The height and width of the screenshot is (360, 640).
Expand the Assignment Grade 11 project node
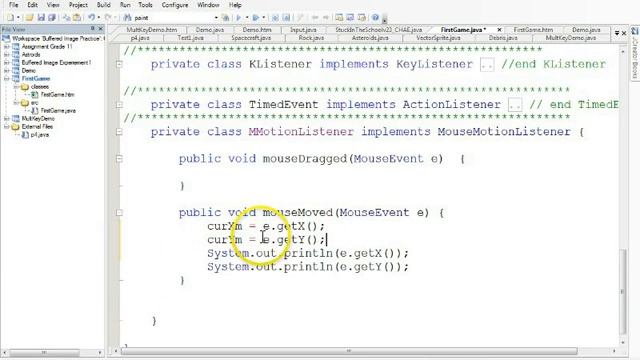[x=7, y=47]
